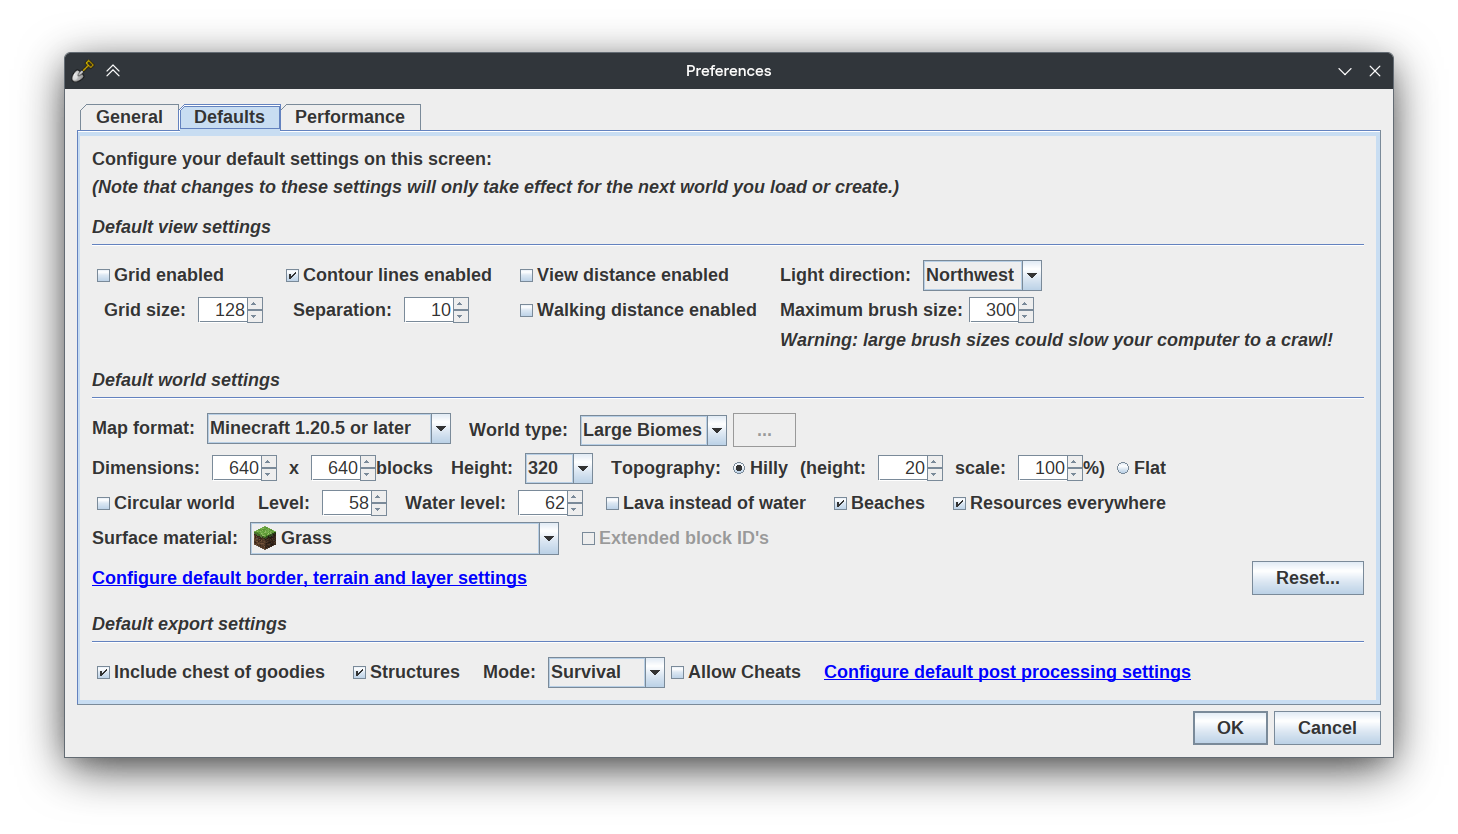Expand the Map format combo box
1458x834 pixels.
[x=440, y=428]
